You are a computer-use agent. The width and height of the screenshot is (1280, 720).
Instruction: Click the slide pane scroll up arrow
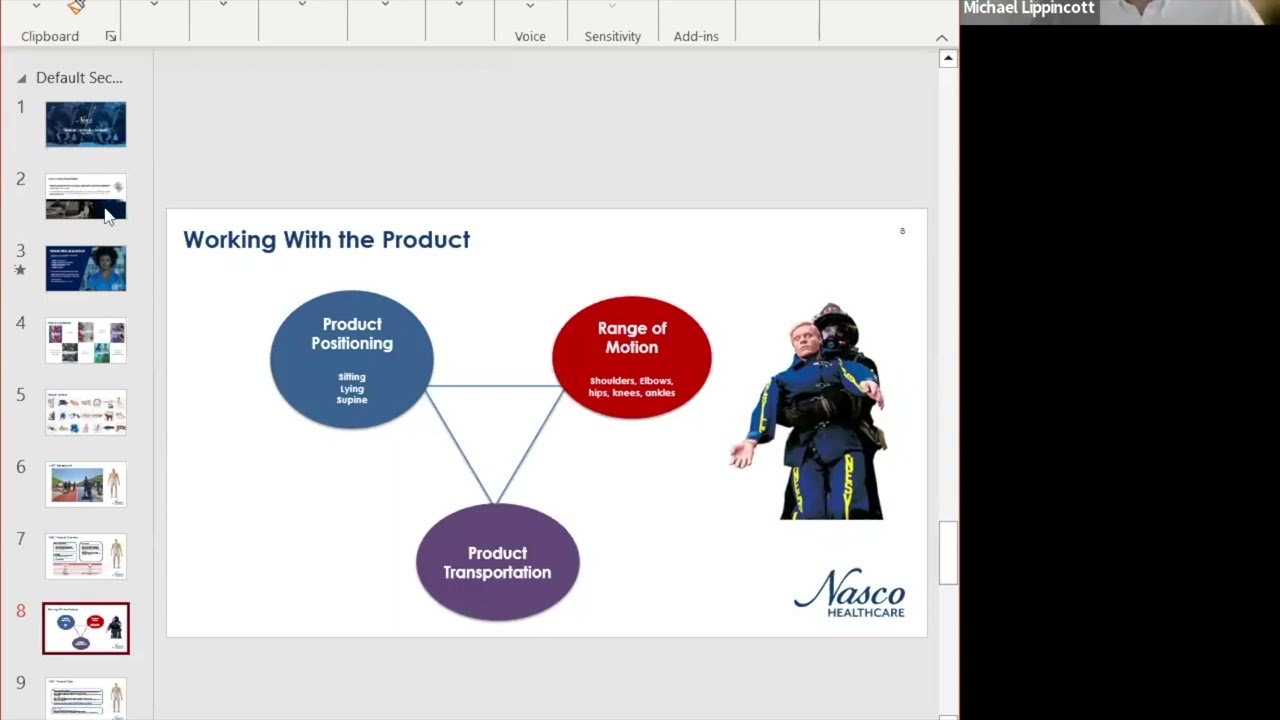pos(948,58)
